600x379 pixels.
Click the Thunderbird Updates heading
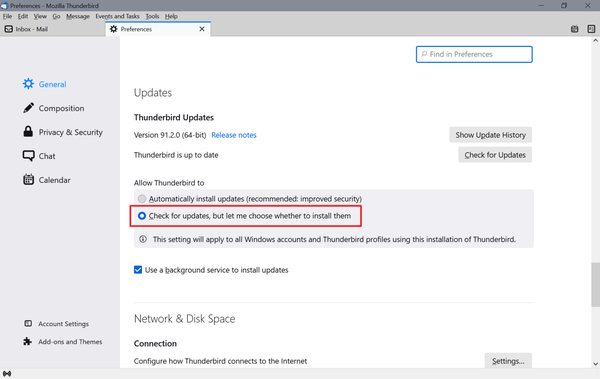(x=174, y=117)
